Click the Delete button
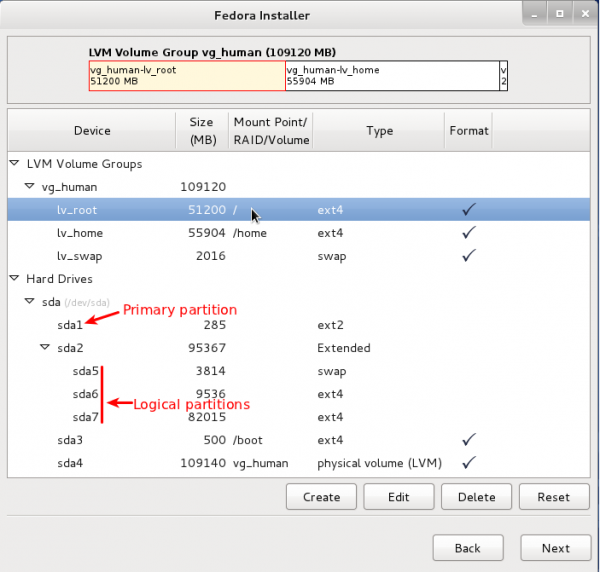This screenshot has width=600, height=572. [x=476, y=497]
